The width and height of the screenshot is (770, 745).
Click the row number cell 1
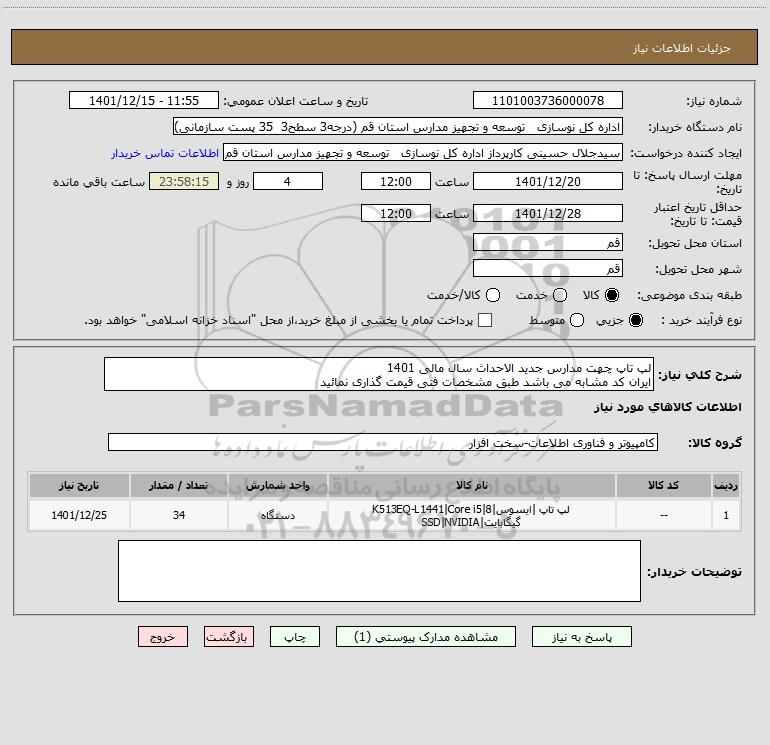pos(726,515)
